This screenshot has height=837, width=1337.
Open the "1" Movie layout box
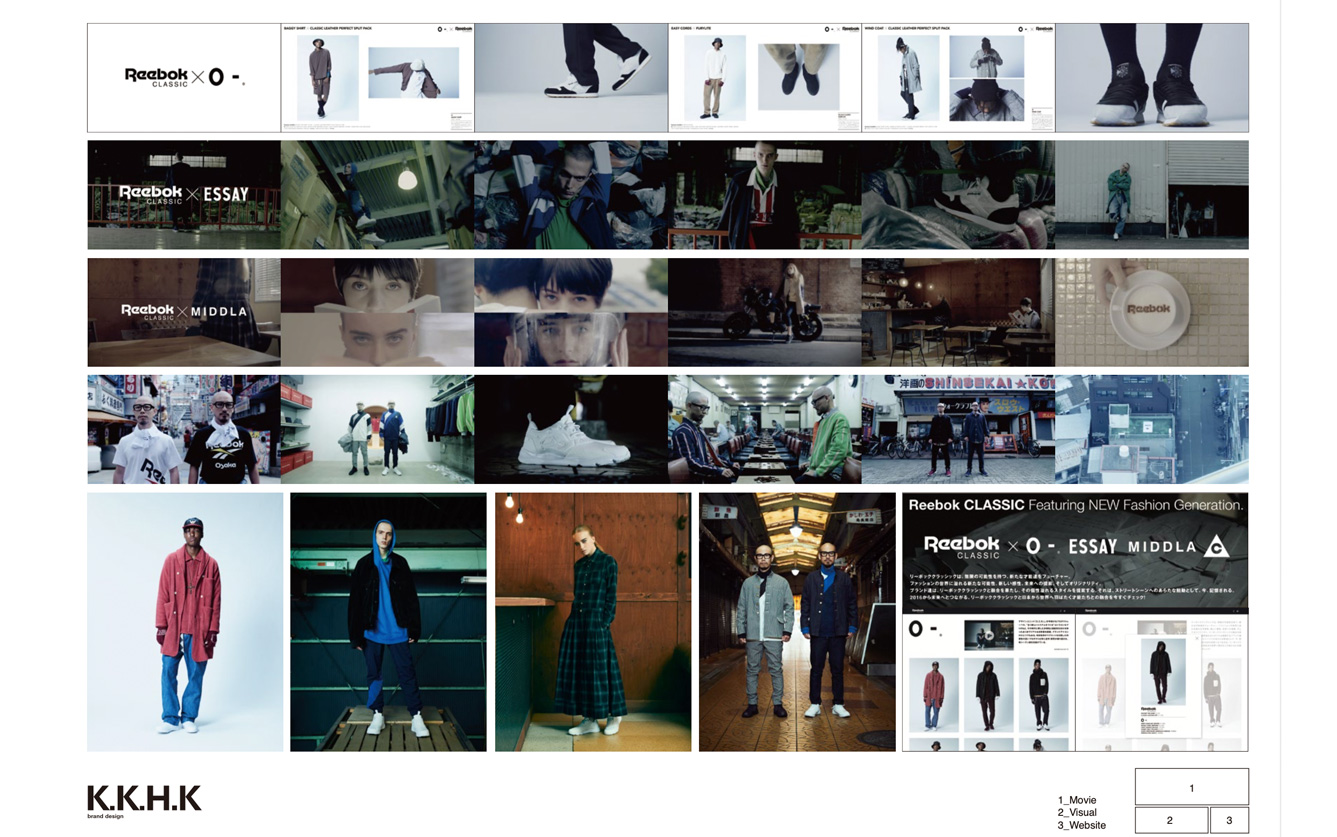[x=1192, y=788]
